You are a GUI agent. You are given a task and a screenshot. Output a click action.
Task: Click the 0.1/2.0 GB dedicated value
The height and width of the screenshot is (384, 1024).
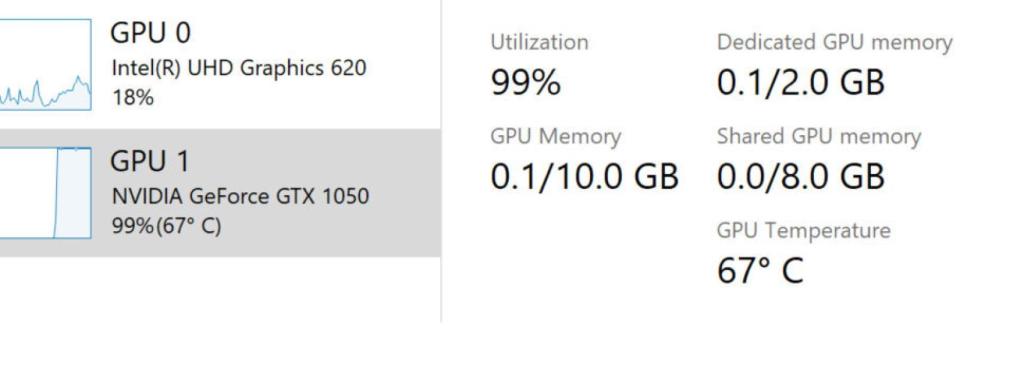pyautogui.click(x=801, y=83)
